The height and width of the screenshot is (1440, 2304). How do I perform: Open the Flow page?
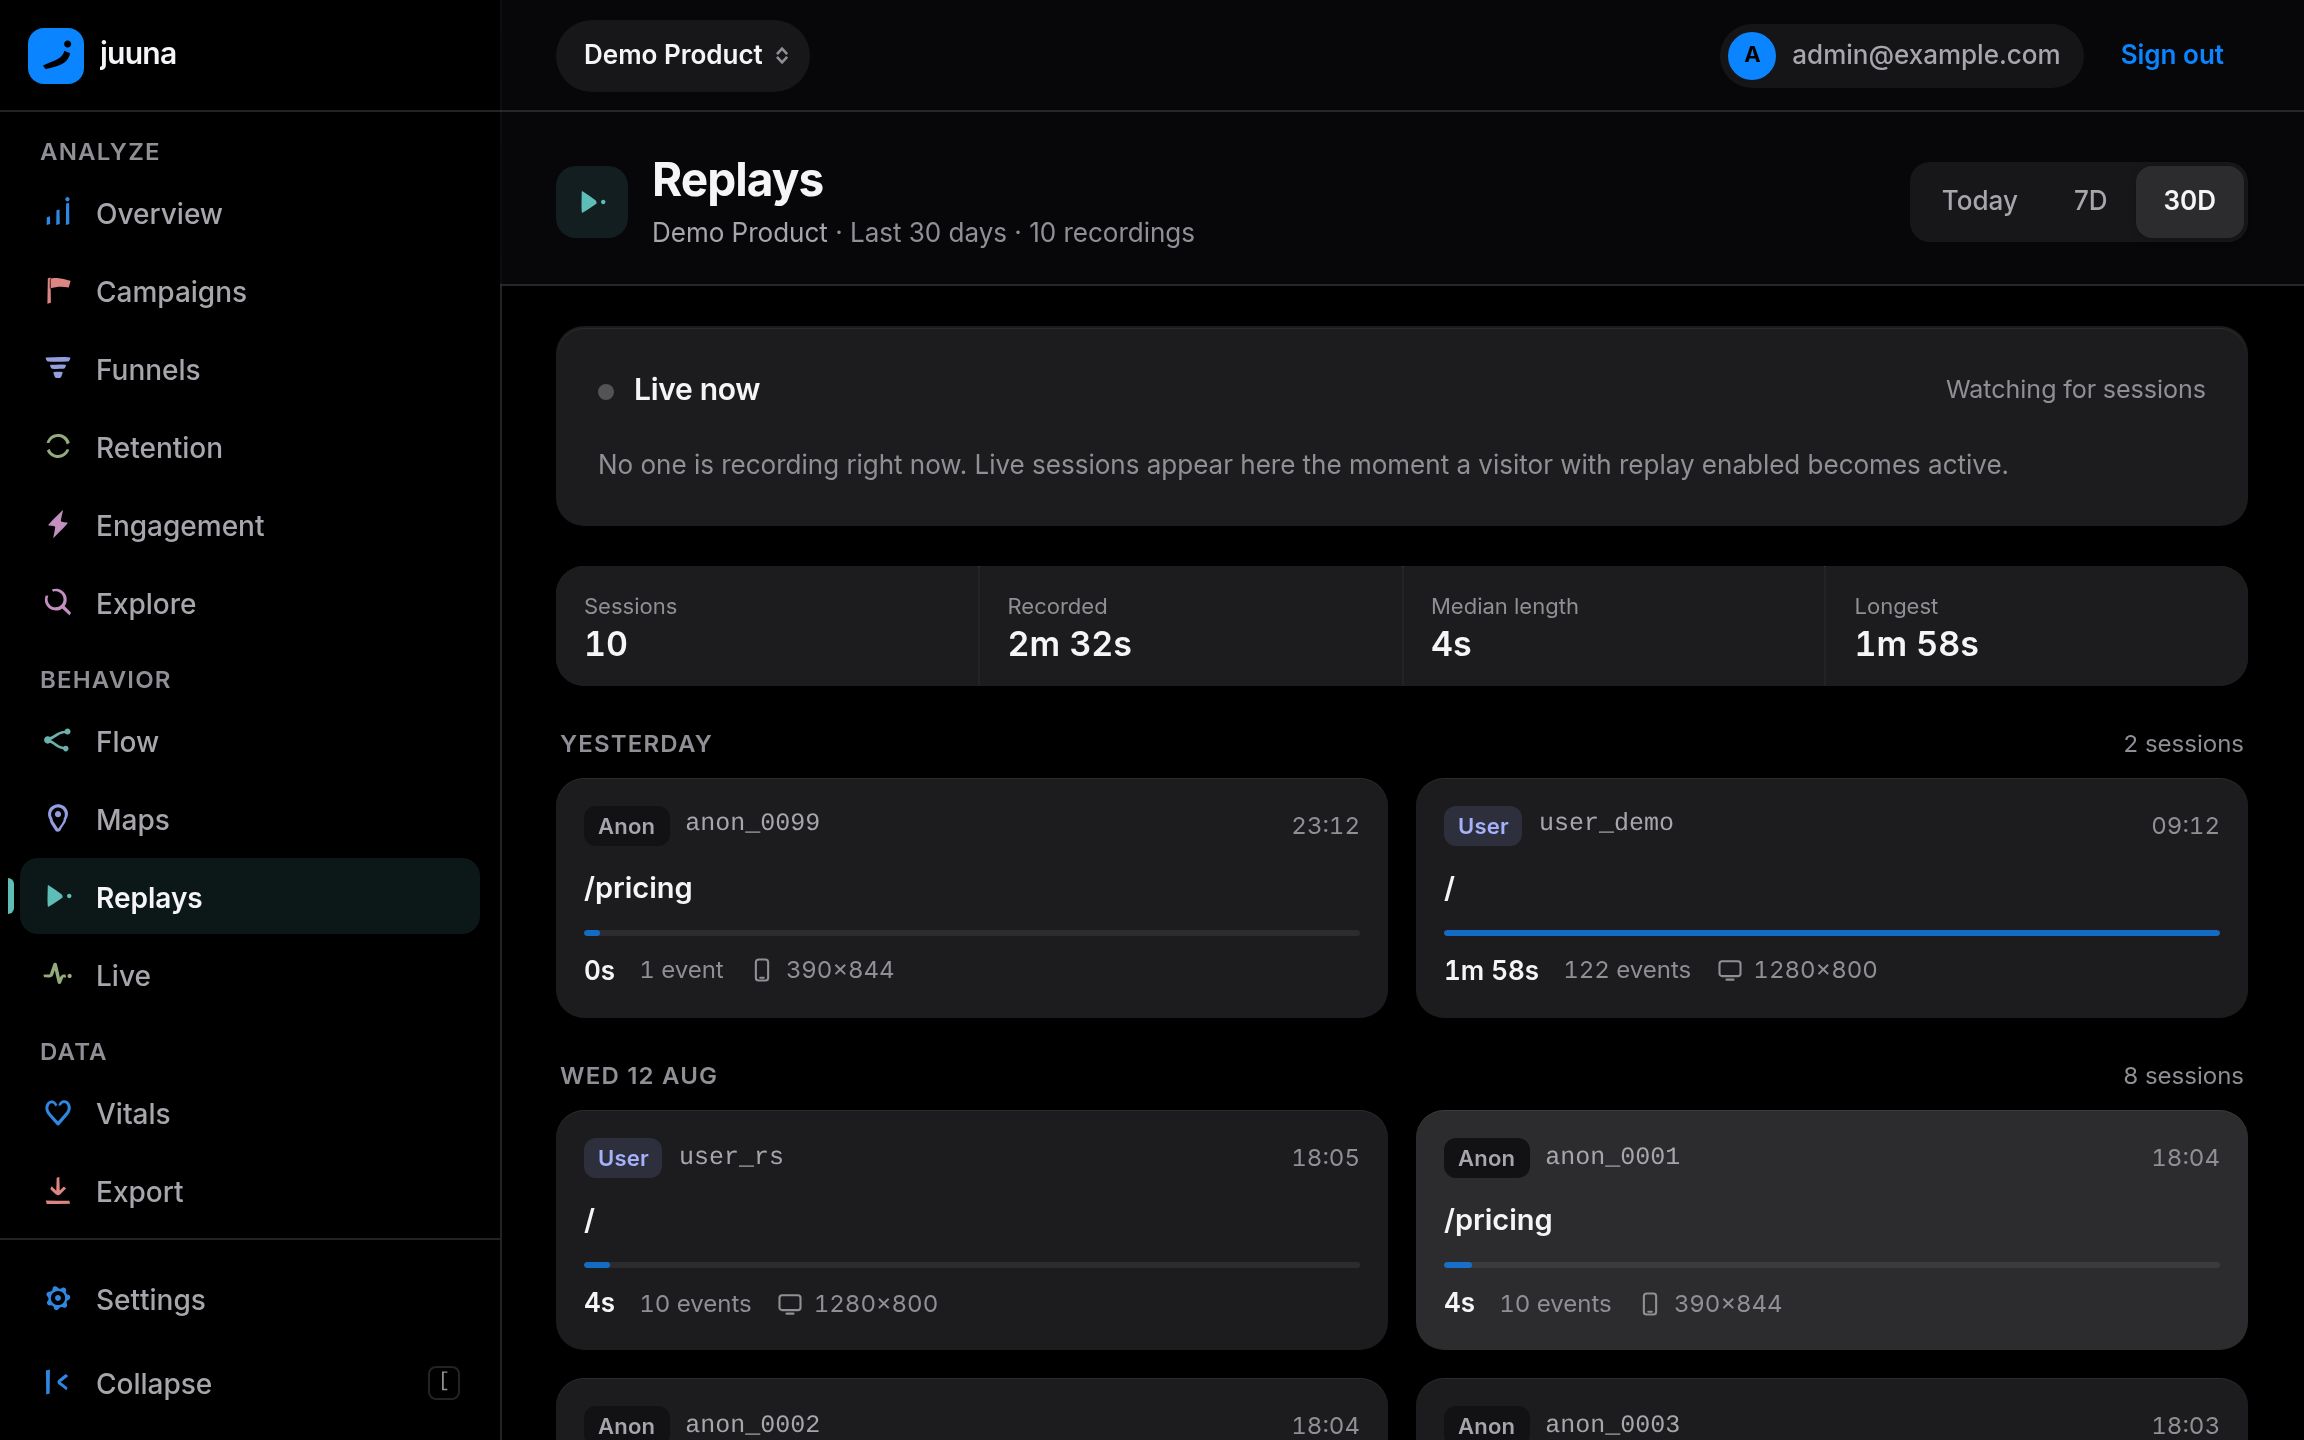coord(250,741)
